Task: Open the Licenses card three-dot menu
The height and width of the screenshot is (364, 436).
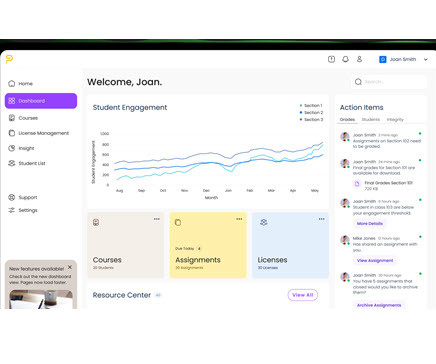Action: [x=321, y=219]
